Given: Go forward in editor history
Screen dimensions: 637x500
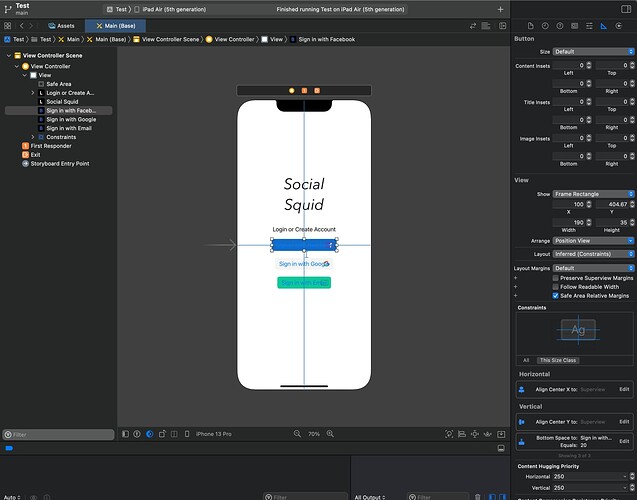Looking at the screenshot, I should [x=31, y=26].
